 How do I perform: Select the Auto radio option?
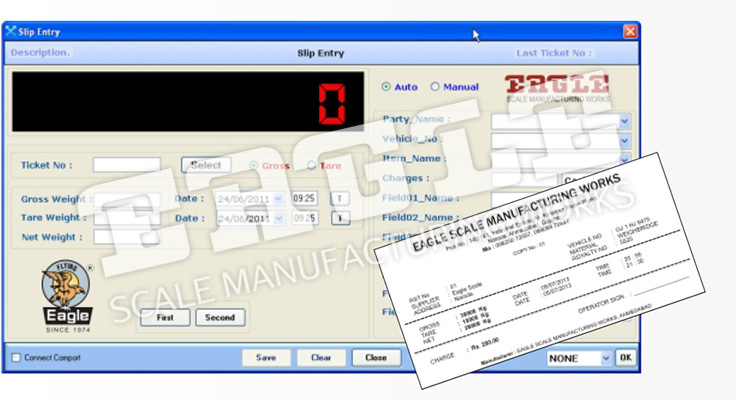tap(386, 87)
